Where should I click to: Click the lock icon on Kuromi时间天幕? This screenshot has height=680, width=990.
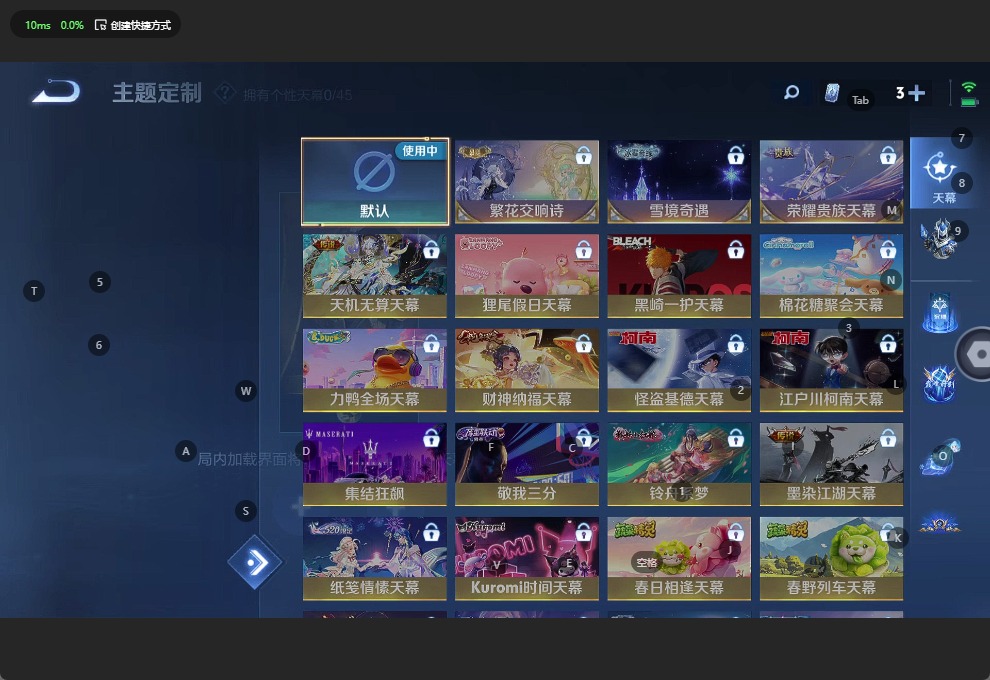[583, 532]
